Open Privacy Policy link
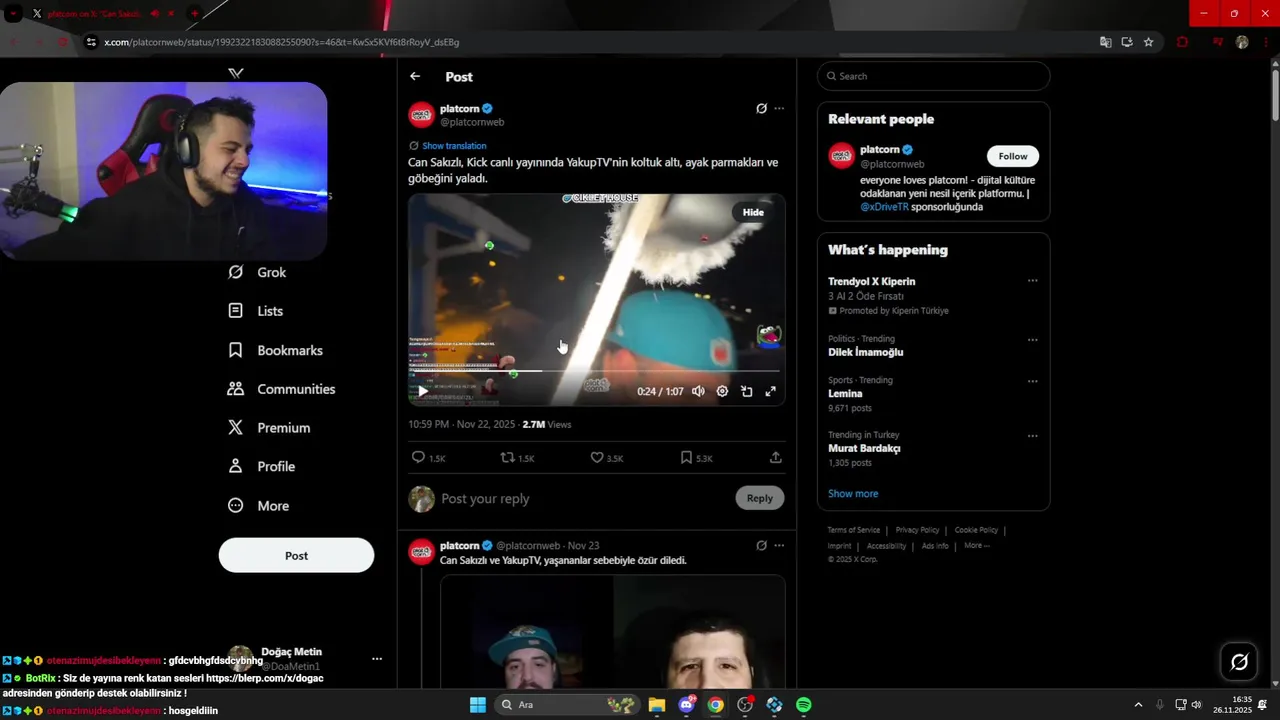 point(917,530)
